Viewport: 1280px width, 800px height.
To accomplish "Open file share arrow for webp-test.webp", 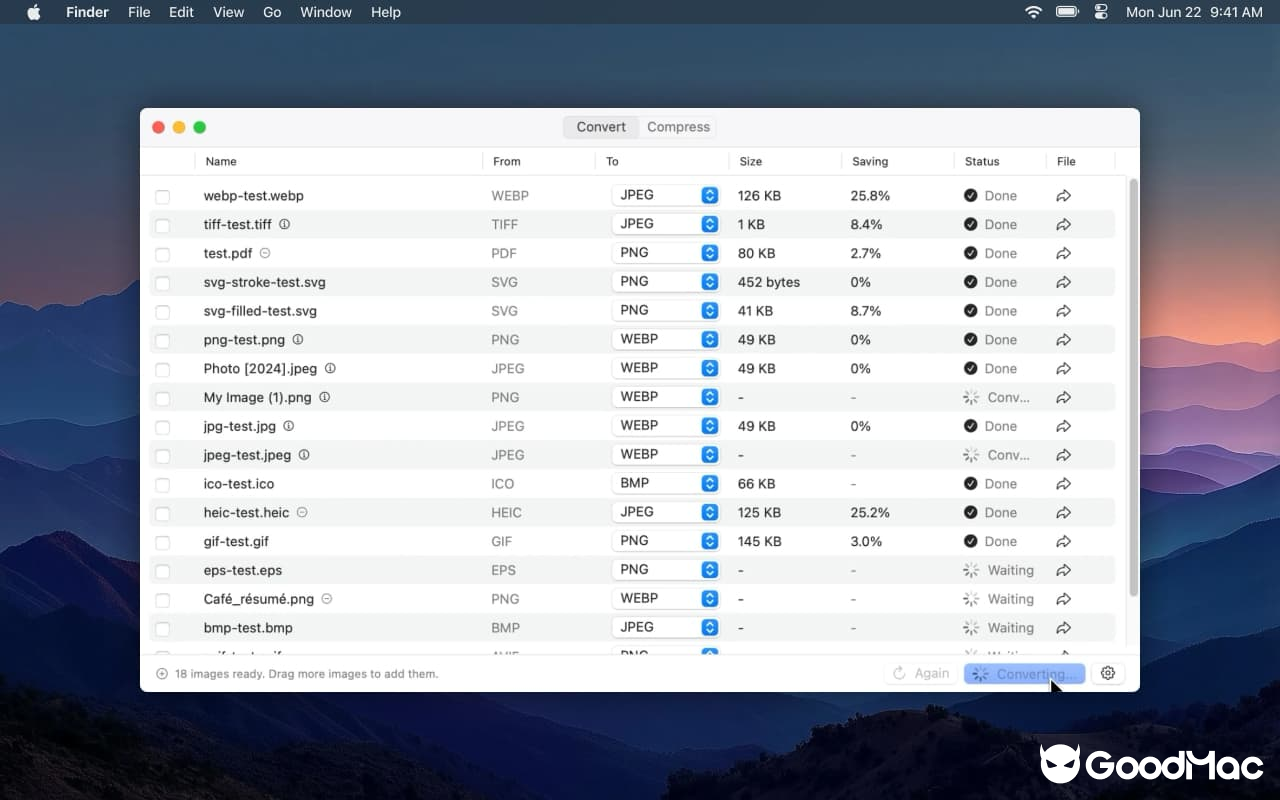I will point(1064,196).
